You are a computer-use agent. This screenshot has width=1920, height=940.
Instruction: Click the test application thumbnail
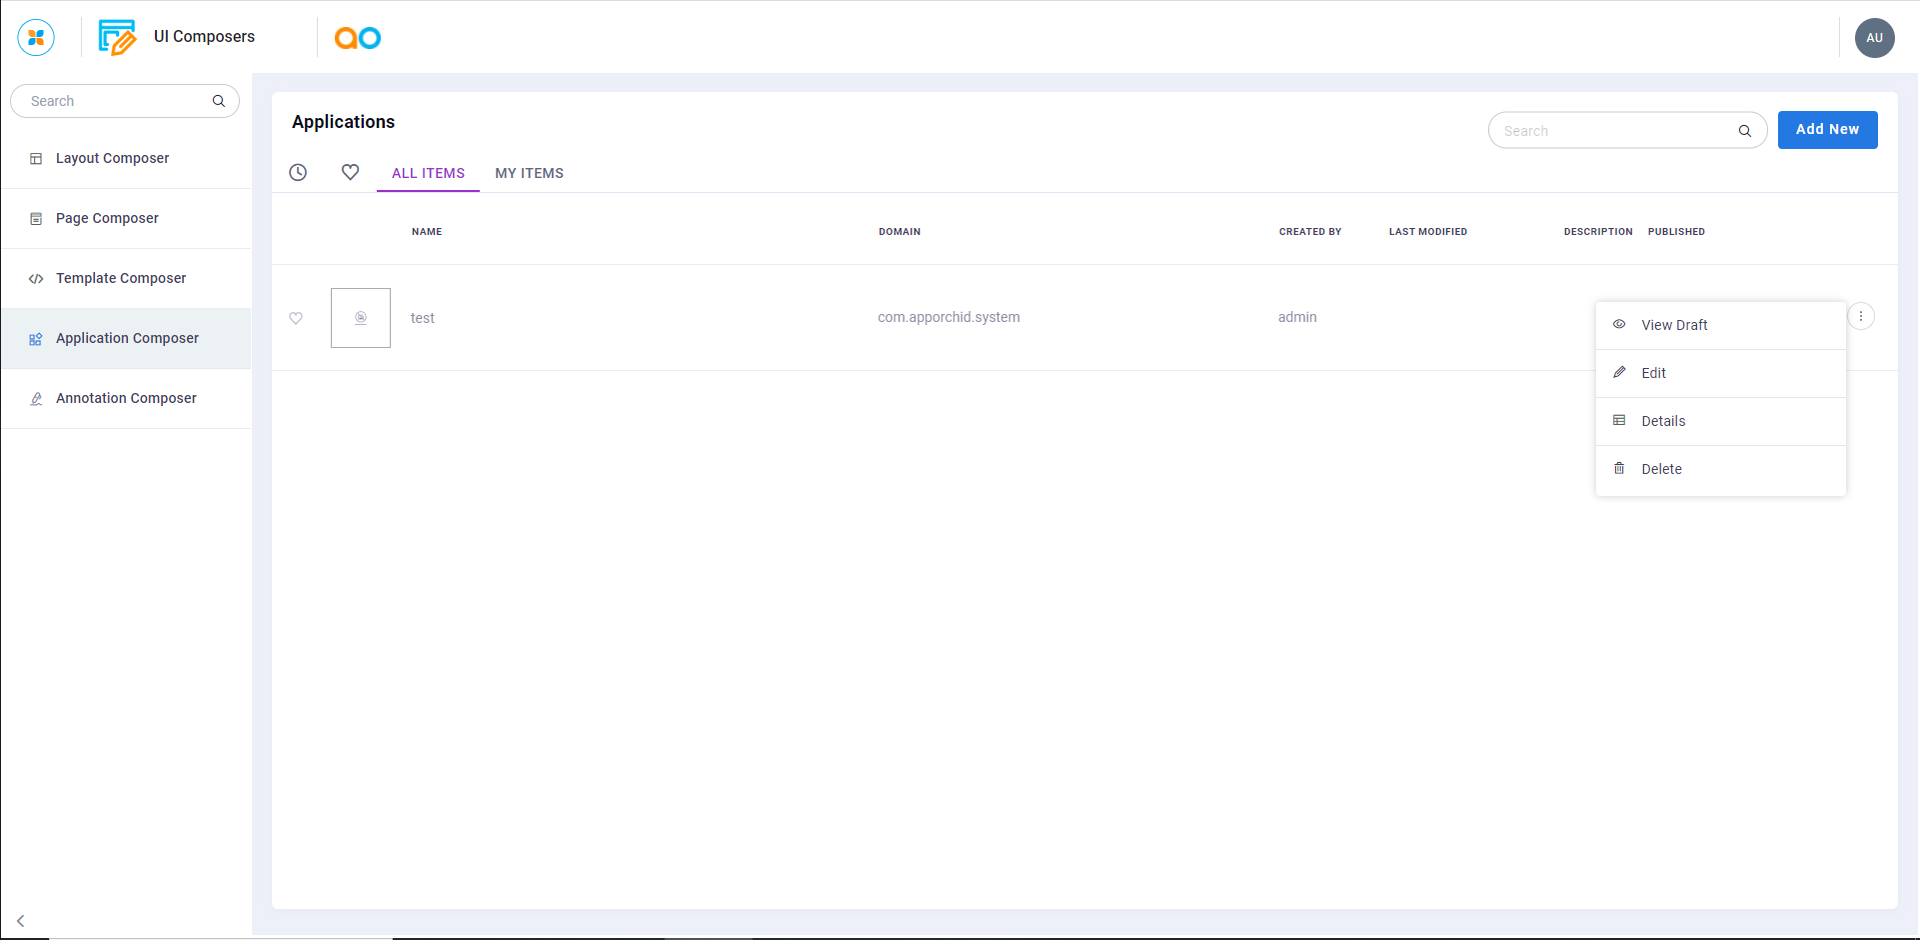pyautogui.click(x=361, y=318)
